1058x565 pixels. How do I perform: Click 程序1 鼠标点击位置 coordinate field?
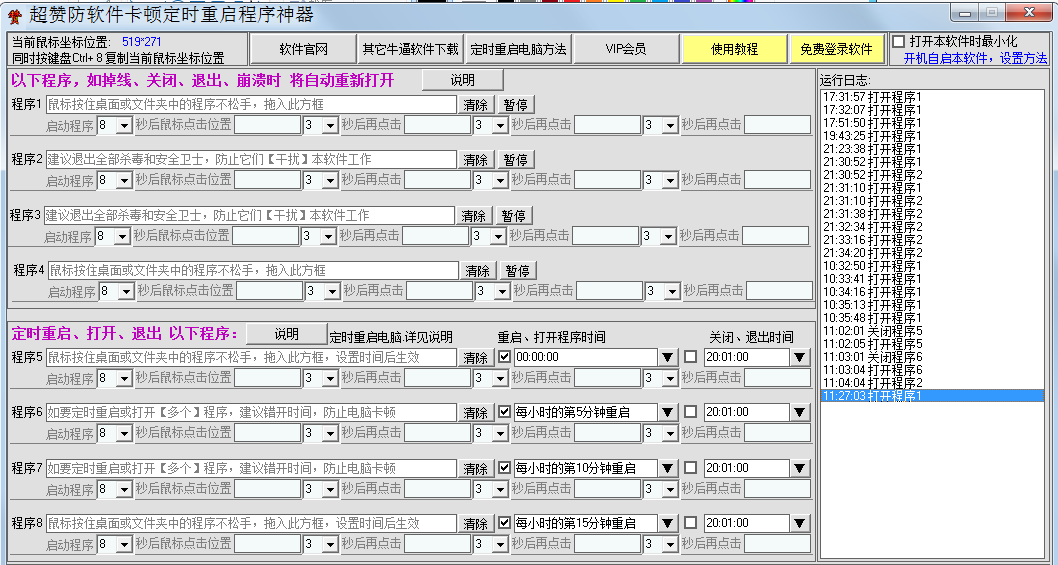(267, 125)
